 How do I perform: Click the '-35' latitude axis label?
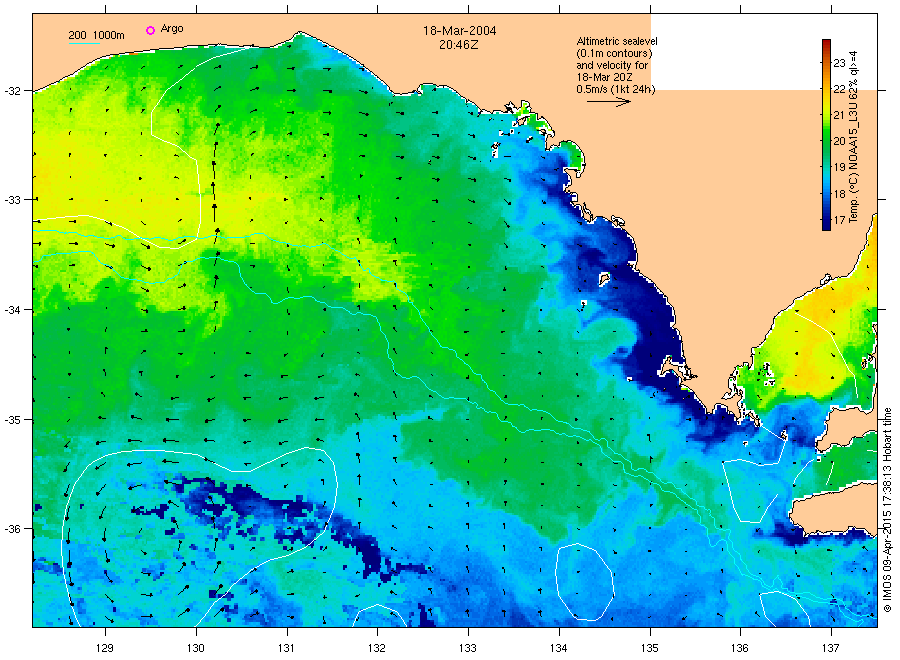pyautogui.click(x=11, y=420)
